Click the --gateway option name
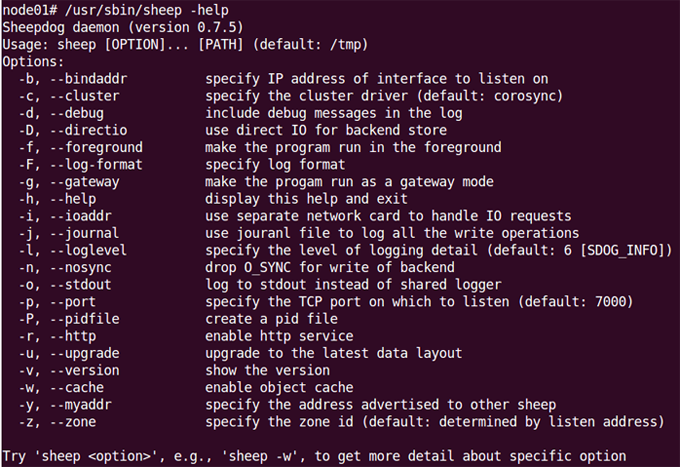680x467 pixels. click(85, 182)
